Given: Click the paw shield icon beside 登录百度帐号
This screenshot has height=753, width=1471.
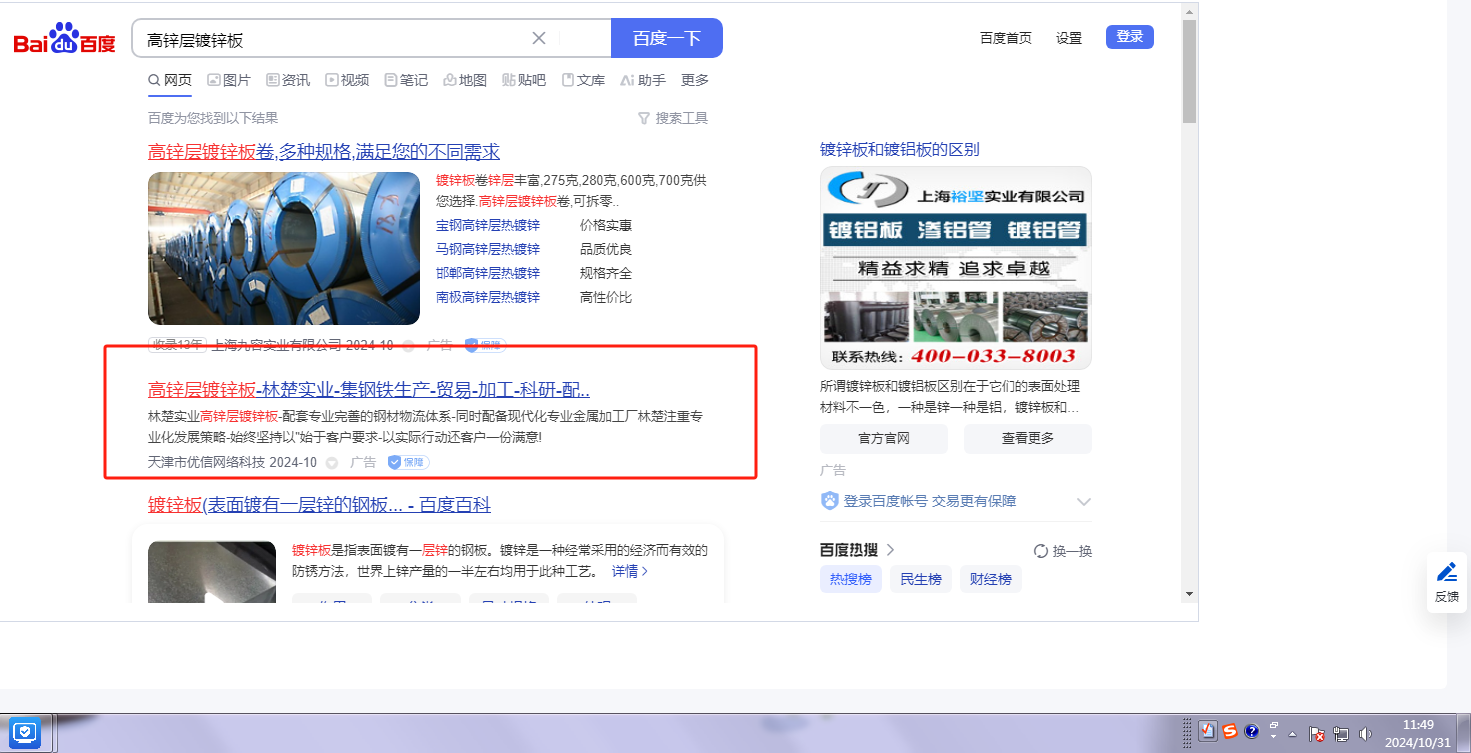Looking at the screenshot, I should (829, 501).
